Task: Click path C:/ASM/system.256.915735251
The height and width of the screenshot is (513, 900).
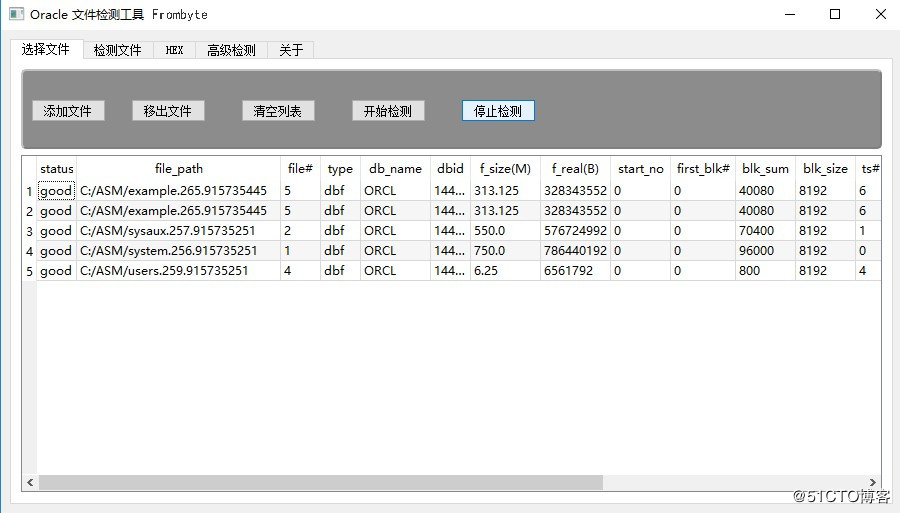Action: tap(169, 251)
